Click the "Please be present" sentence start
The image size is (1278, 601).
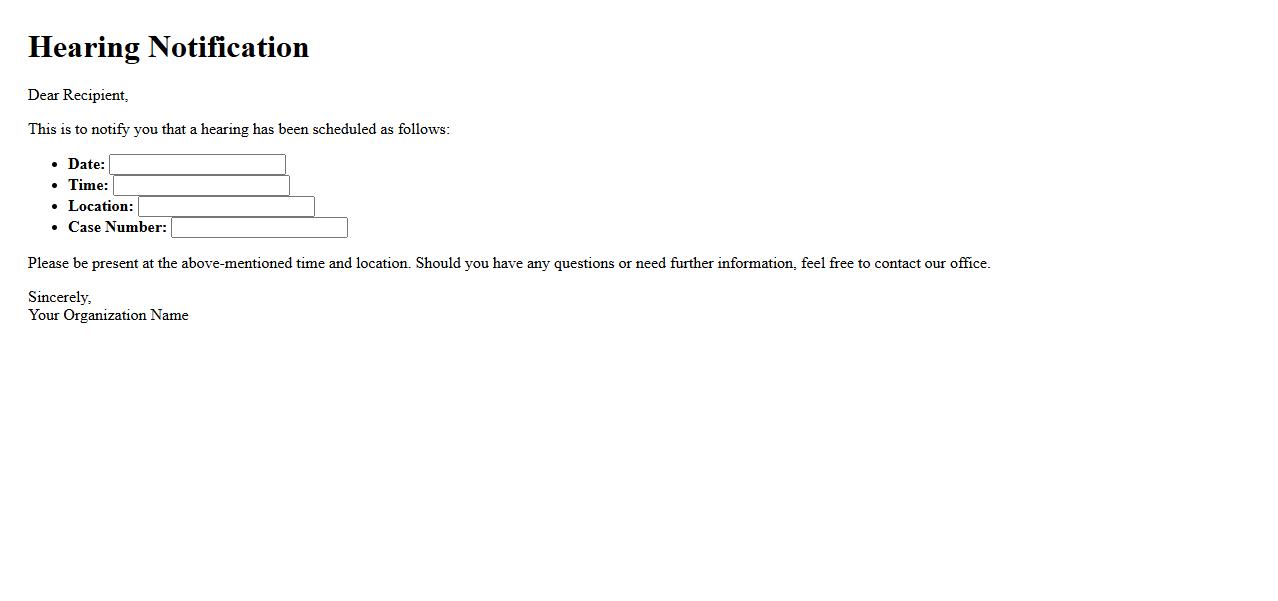click(x=88, y=263)
